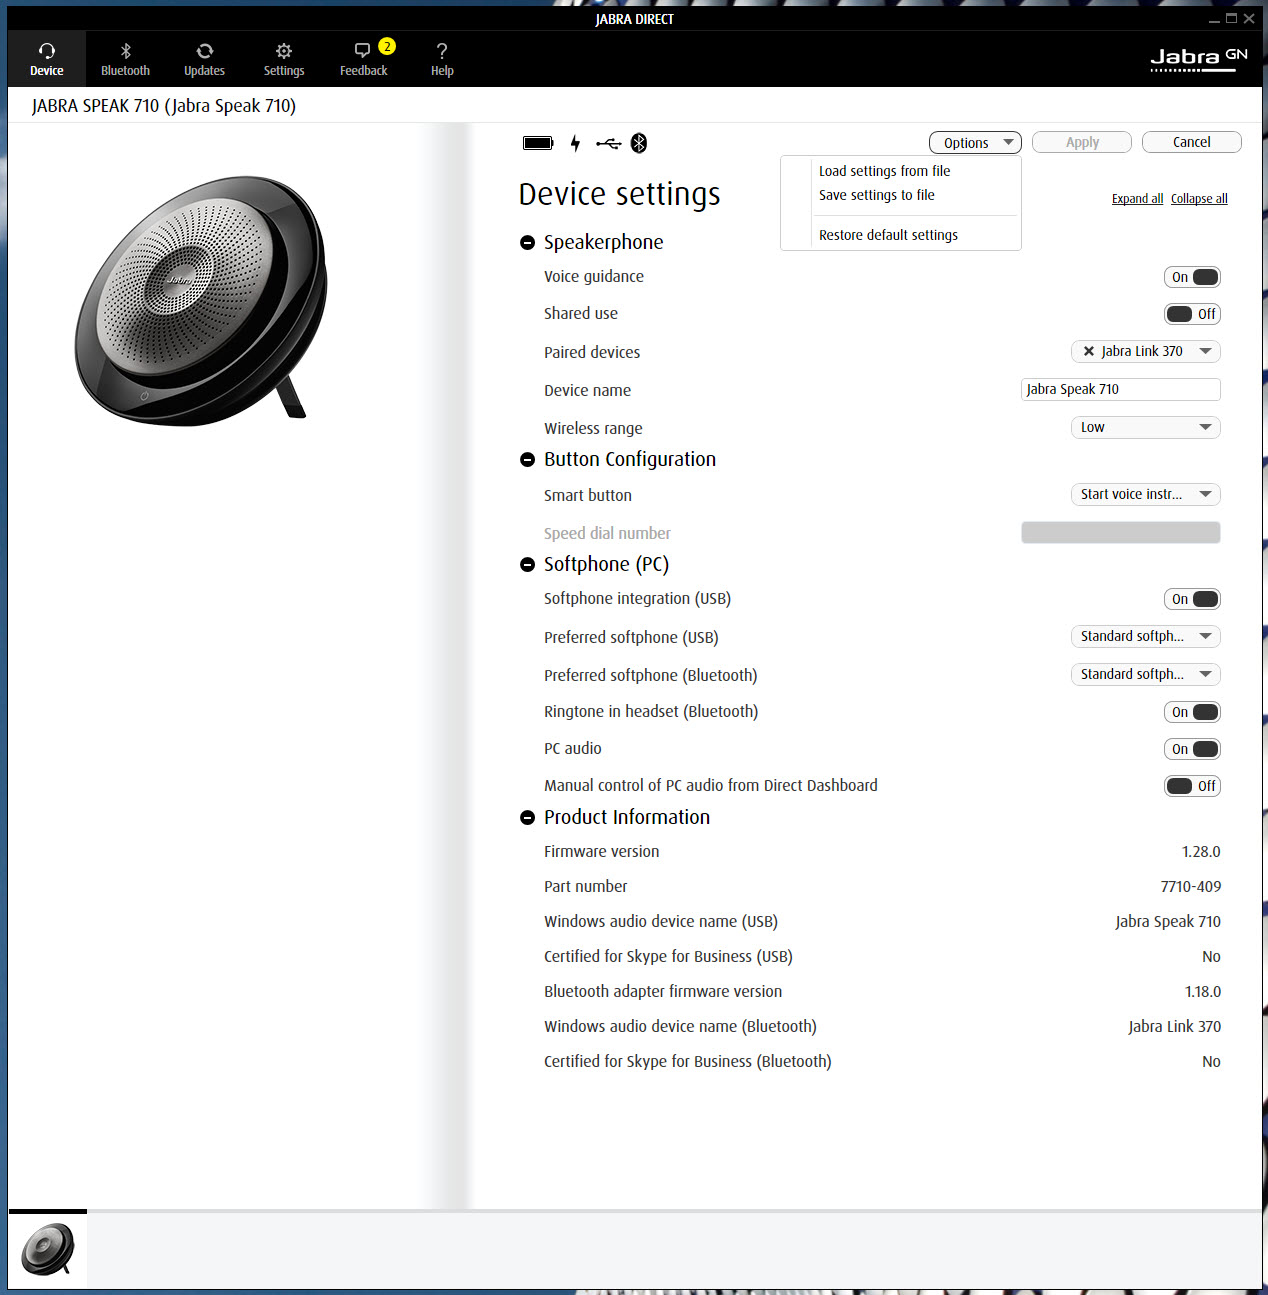Click the Device name input field
The image size is (1268, 1295).
click(x=1121, y=389)
